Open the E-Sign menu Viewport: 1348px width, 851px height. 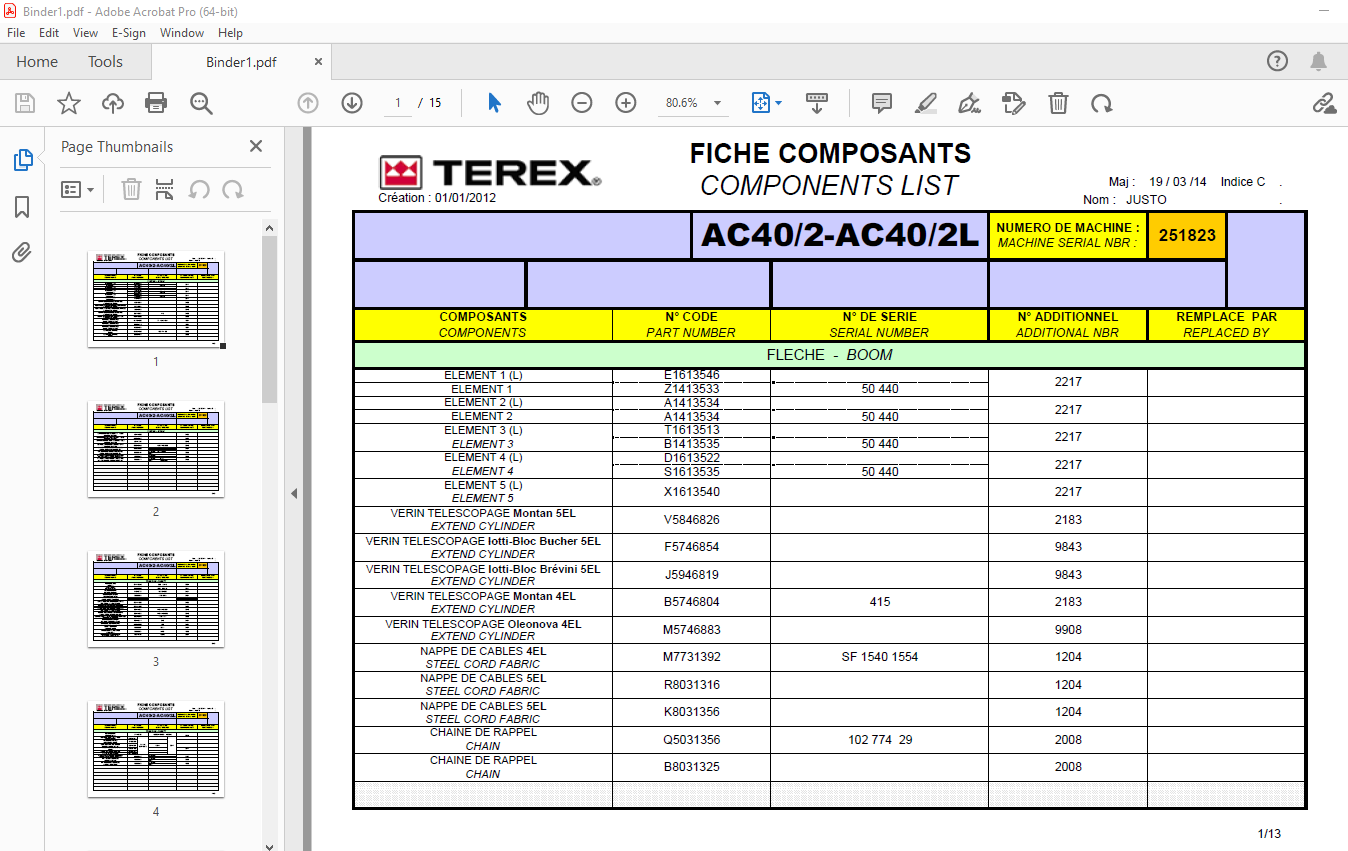[x=129, y=33]
